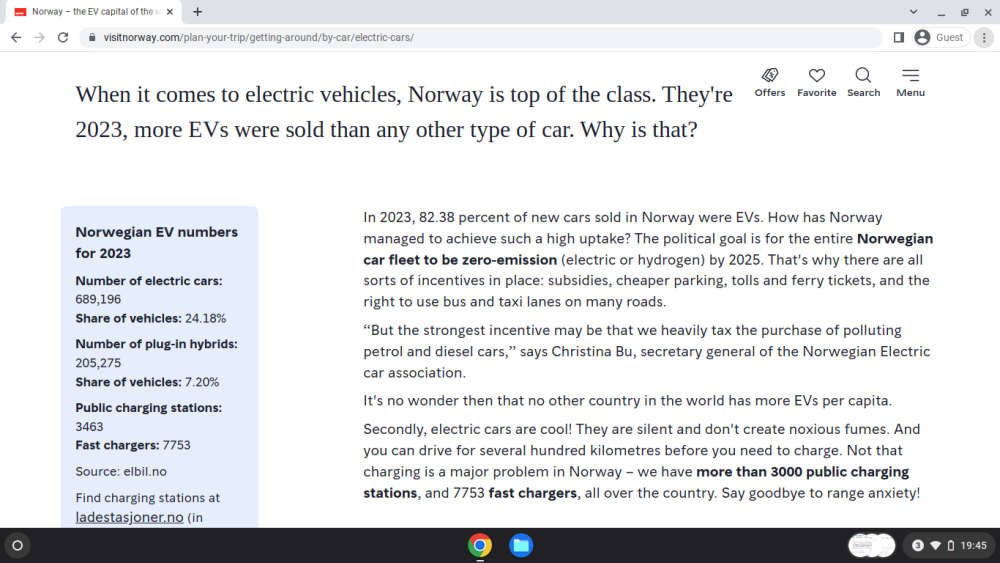Click the battery status icon

(950, 545)
